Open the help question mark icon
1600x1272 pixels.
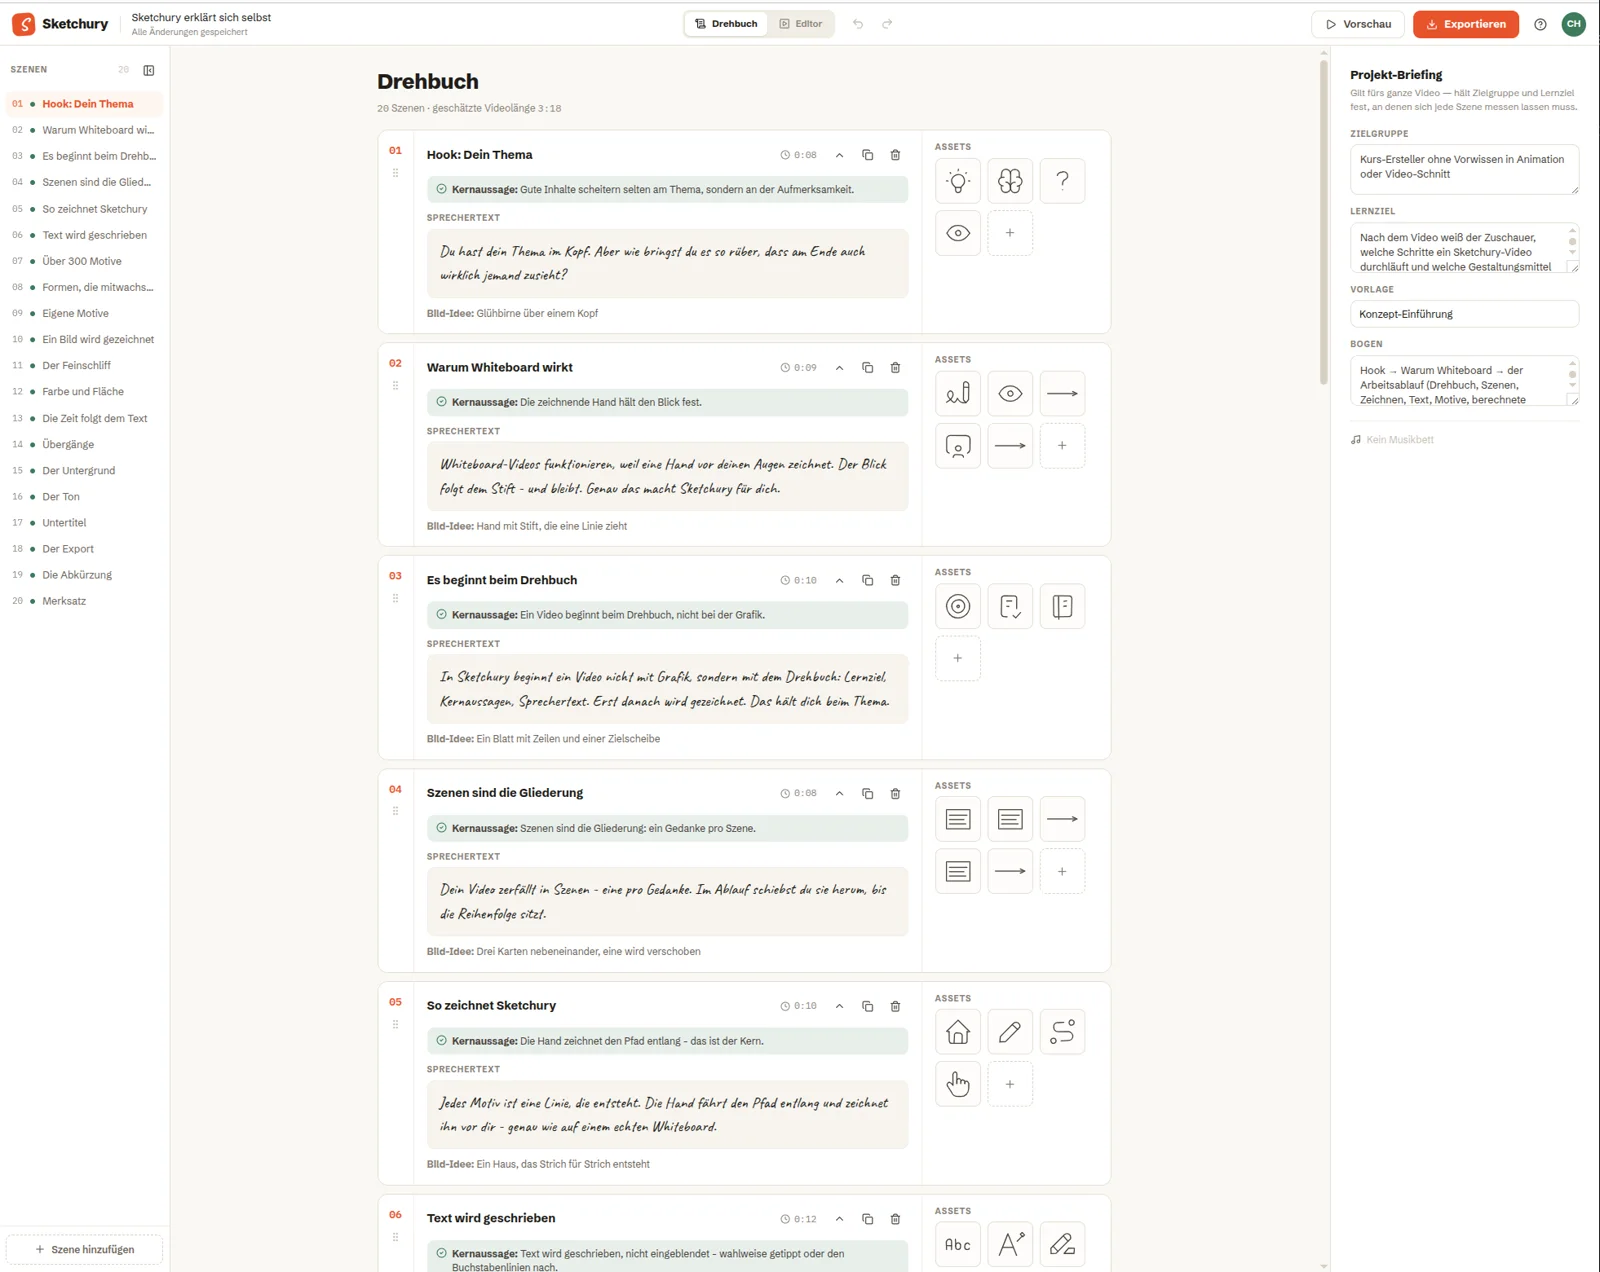[x=1540, y=24]
